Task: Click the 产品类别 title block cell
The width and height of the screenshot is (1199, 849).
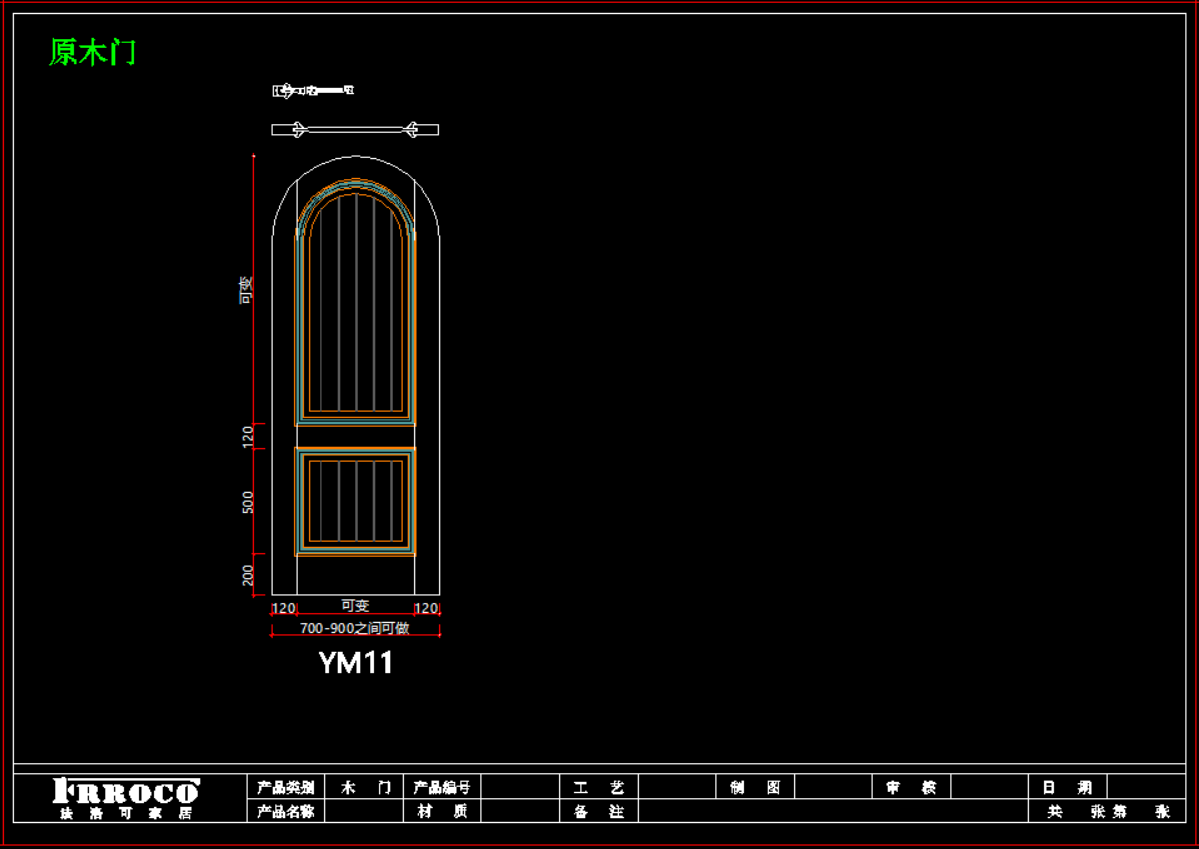Action: click(x=285, y=787)
